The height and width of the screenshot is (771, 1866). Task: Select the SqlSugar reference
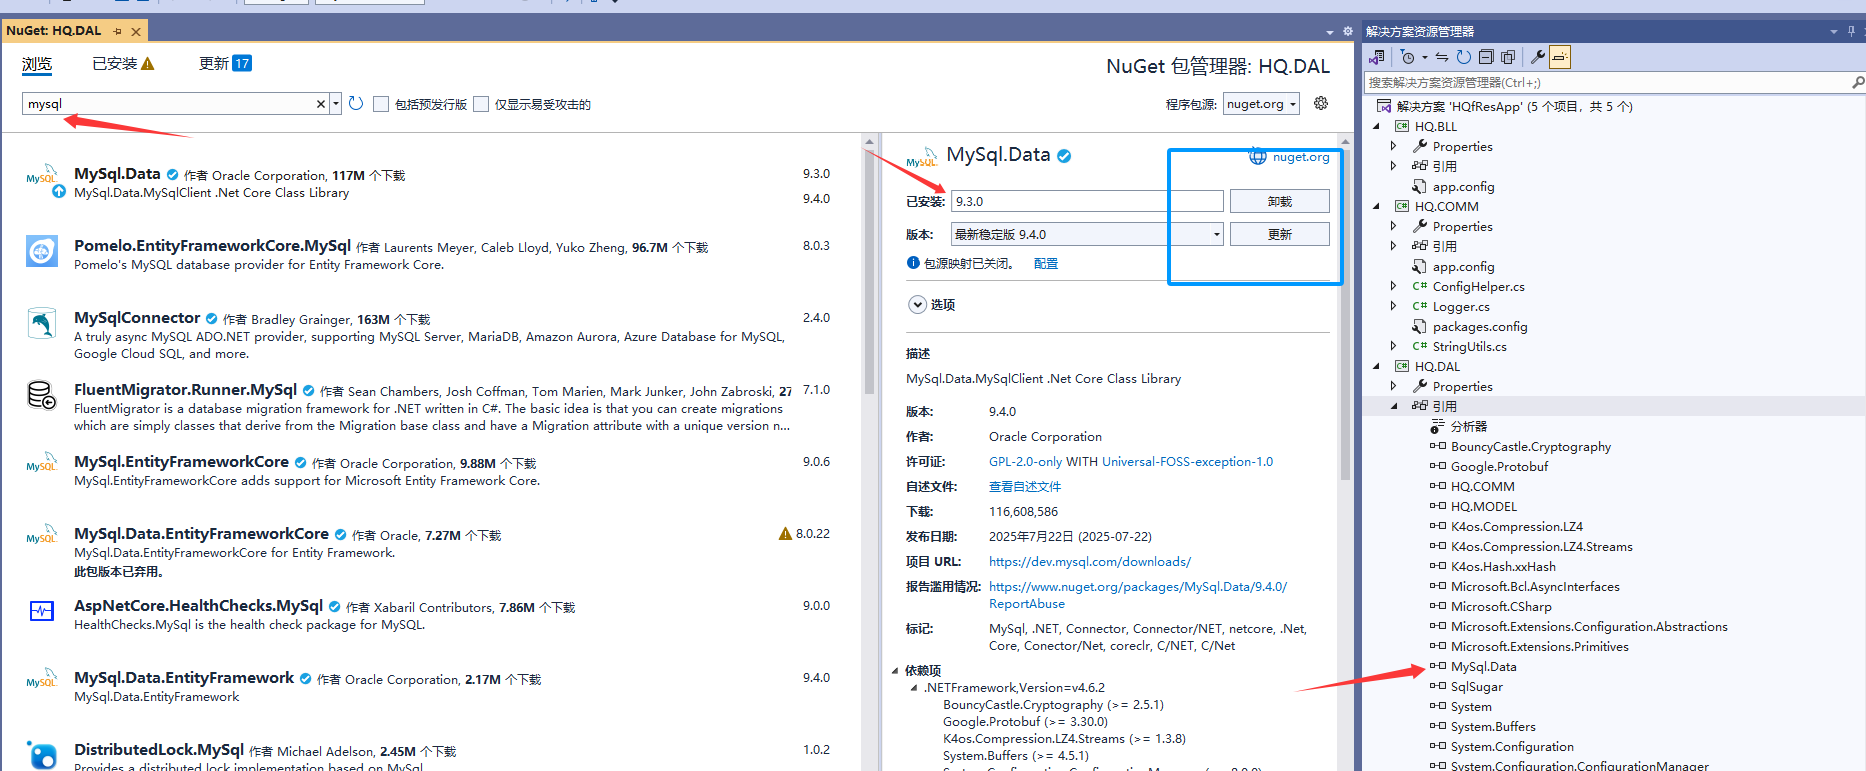(x=1476, y=687)
